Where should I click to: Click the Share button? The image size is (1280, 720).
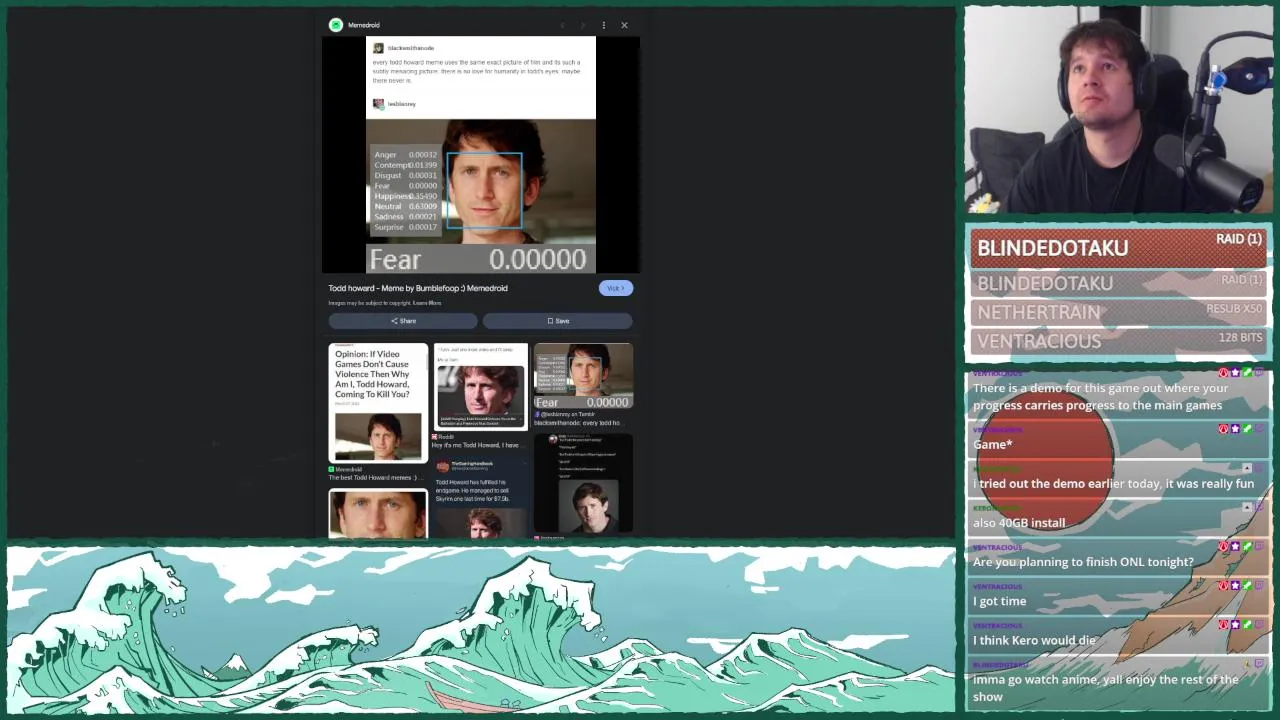point(403,321)
